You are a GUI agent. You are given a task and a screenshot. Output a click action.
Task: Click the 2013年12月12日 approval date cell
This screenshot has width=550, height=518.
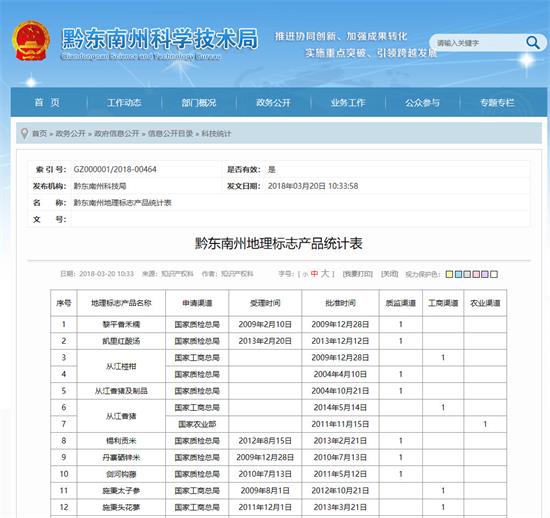[x=340, y=341]
